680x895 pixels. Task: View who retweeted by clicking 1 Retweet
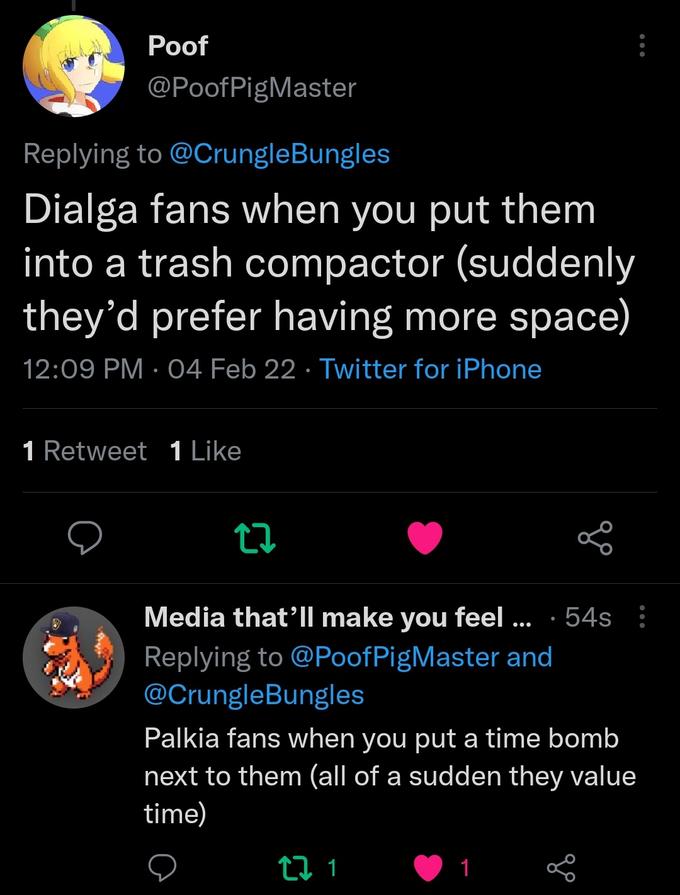[84, 451]
